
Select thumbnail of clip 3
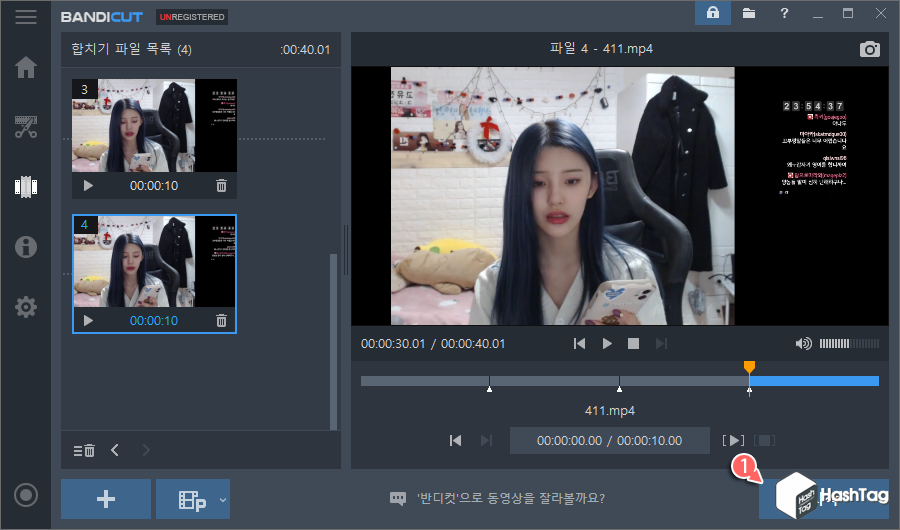point(154,126)
